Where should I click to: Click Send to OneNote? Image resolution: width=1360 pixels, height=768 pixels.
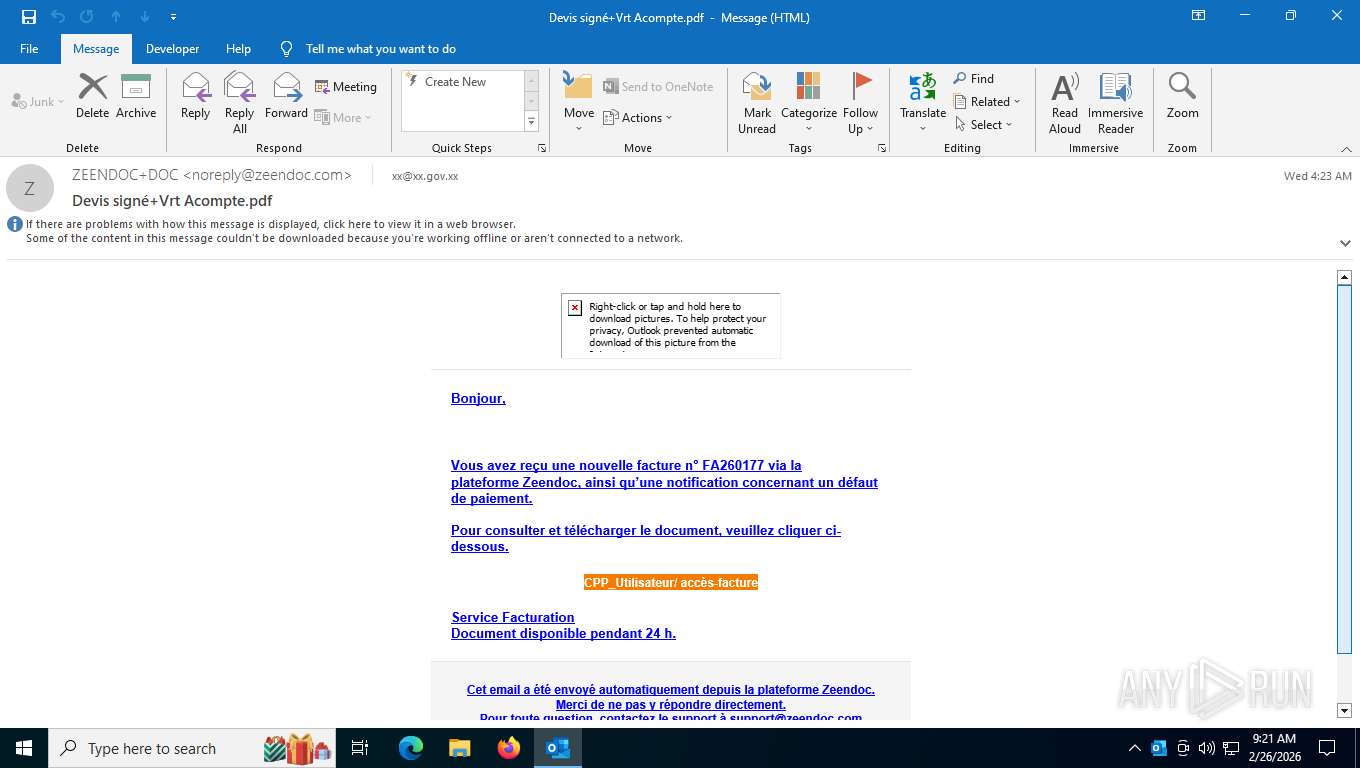pos(658,87)
